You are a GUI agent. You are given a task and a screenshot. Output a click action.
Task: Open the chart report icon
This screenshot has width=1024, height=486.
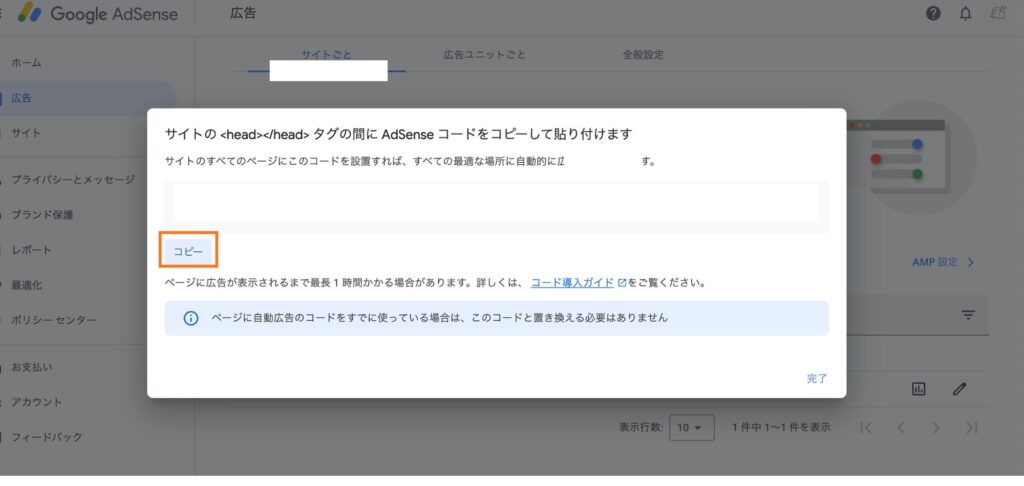[918, 389]
